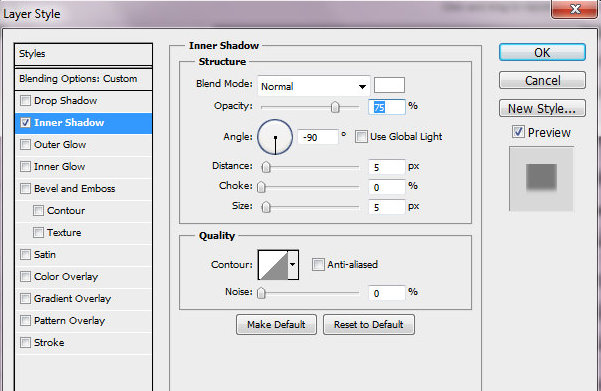Click the Cancel button
Viewport: 601px width, 391px height.
(x=542, y=80)
